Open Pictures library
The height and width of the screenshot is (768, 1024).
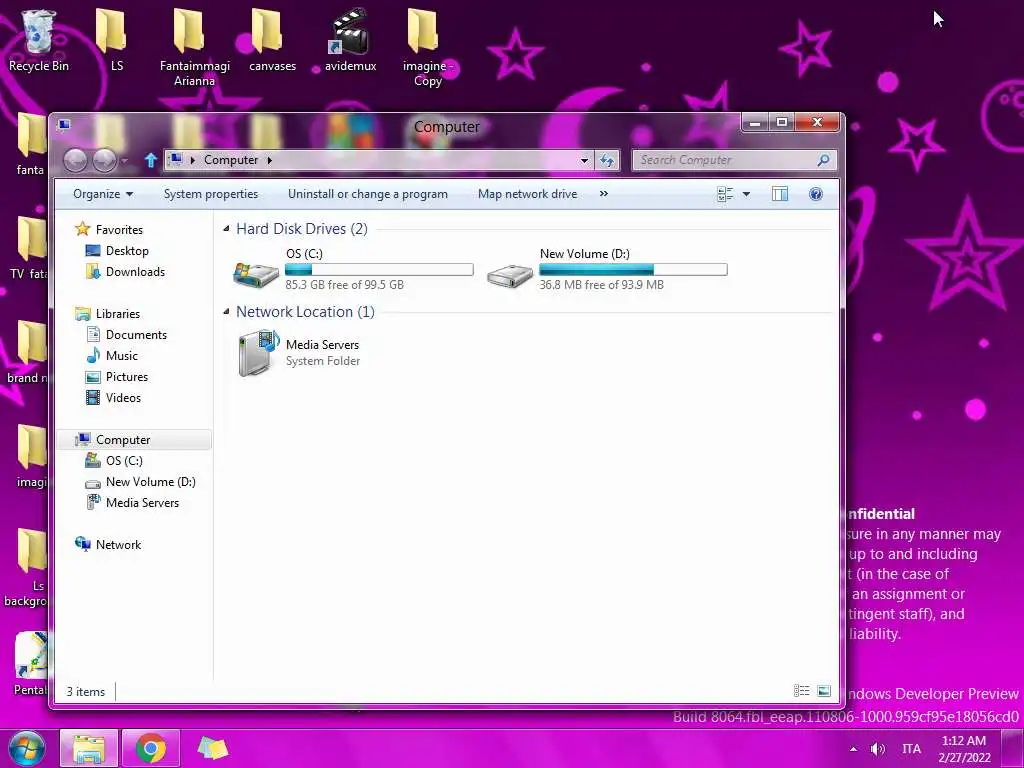[x=127, y=377]
